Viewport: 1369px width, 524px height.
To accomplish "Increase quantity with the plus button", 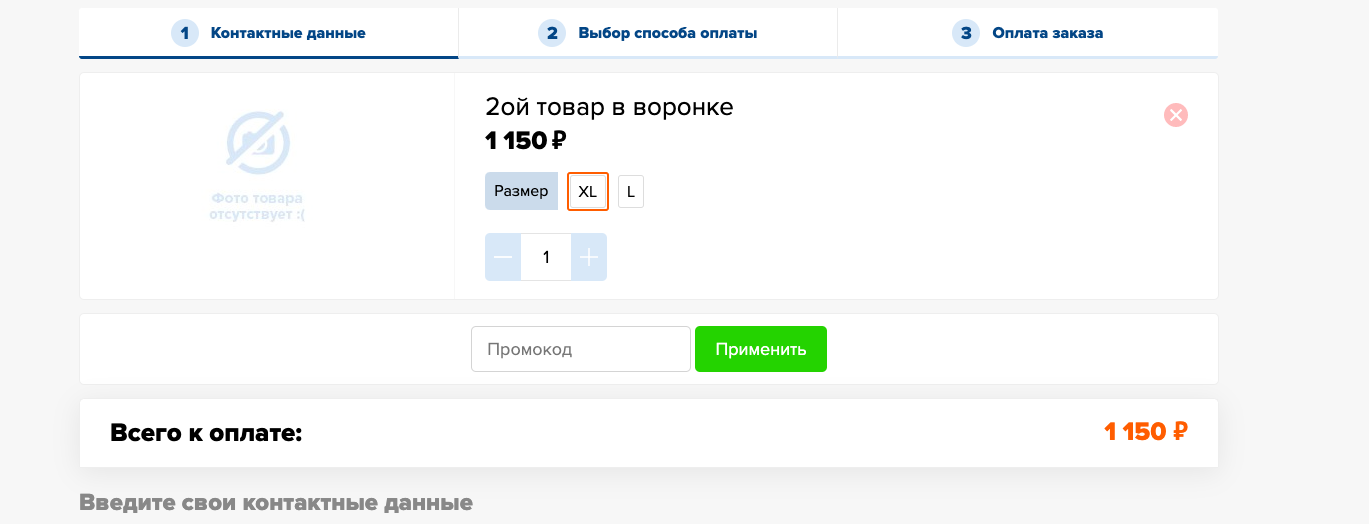I will point(589,257).
